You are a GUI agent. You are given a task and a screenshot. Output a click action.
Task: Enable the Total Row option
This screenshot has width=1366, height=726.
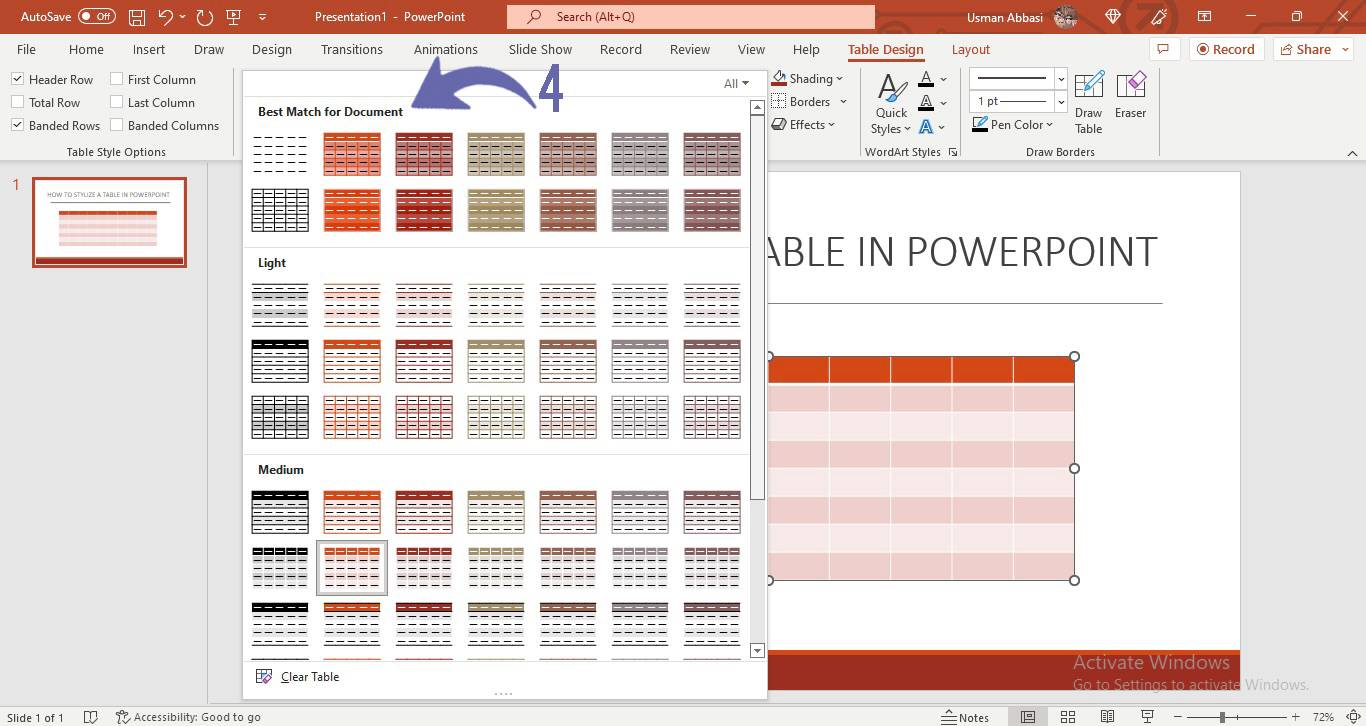tap(17, 102)
